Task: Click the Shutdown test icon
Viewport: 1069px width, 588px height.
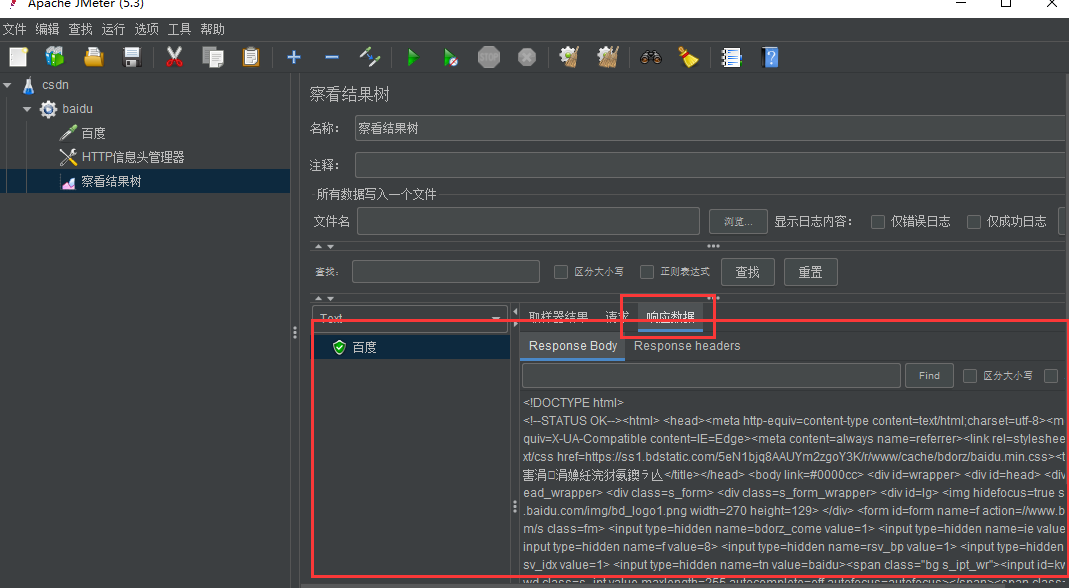Action: click(527, 57)
